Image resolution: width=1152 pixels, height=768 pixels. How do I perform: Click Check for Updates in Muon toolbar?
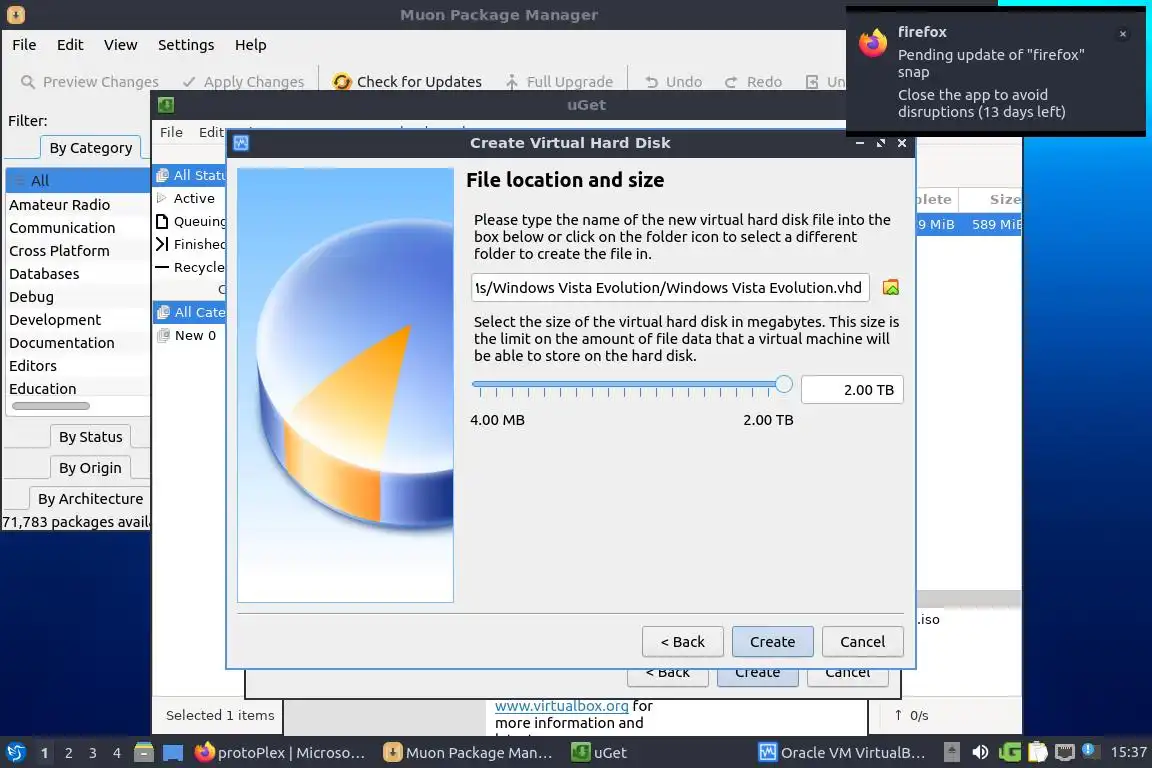[407, 82]
